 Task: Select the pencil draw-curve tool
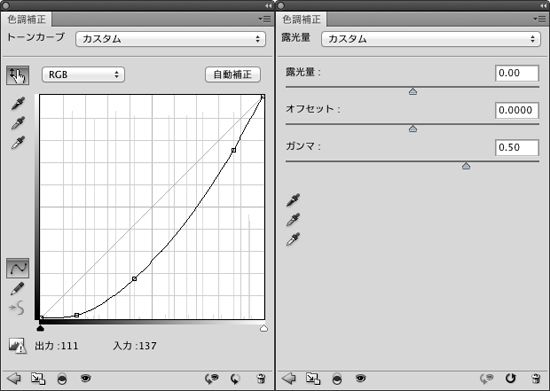(17, 289)
